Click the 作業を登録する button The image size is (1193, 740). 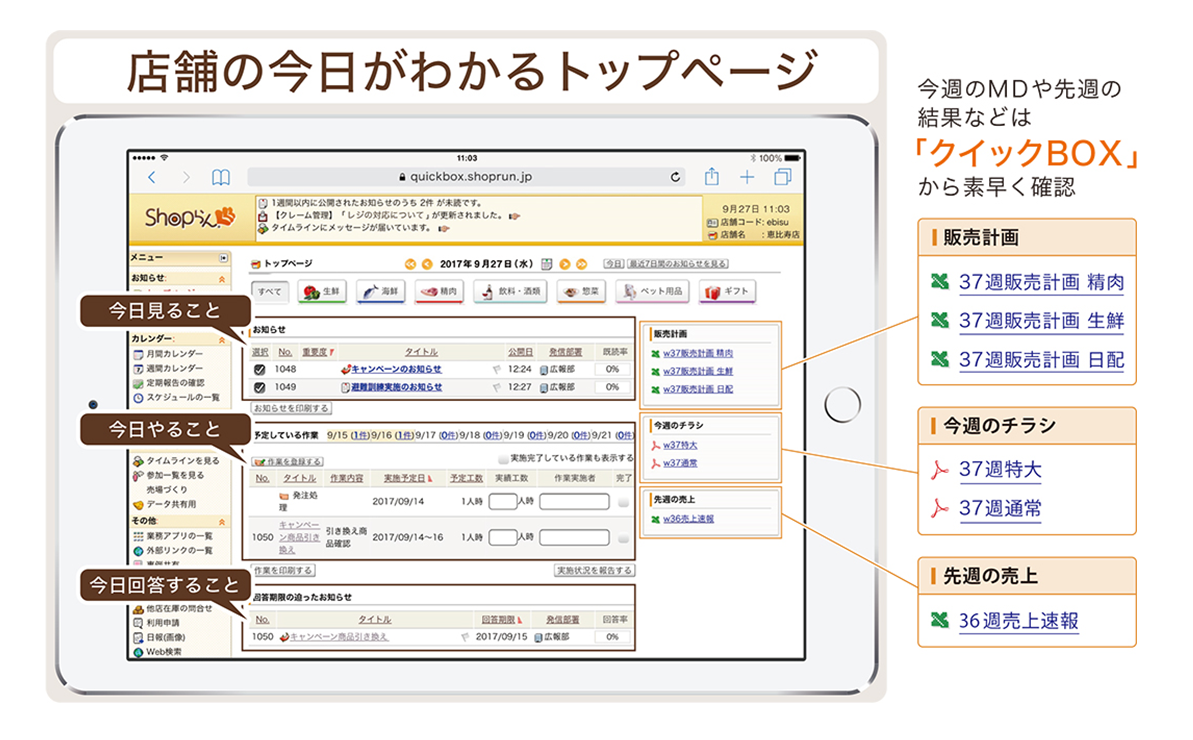288,462
